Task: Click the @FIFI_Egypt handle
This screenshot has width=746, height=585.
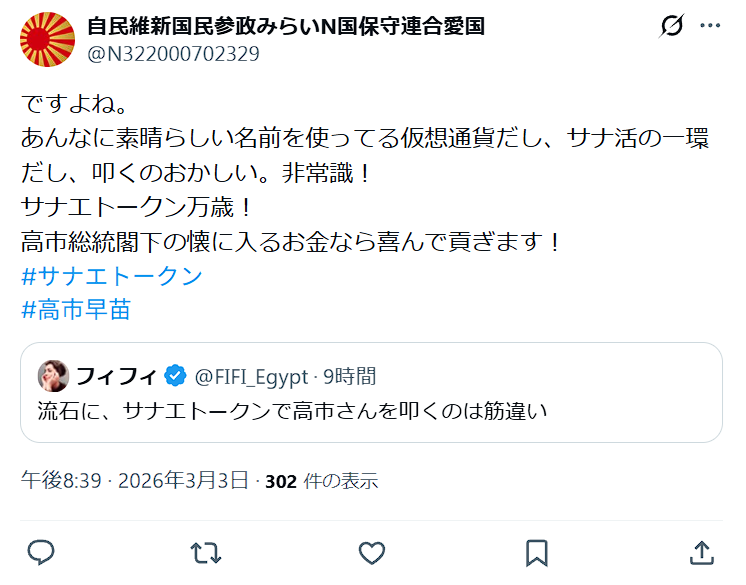Action: [249, 376]
